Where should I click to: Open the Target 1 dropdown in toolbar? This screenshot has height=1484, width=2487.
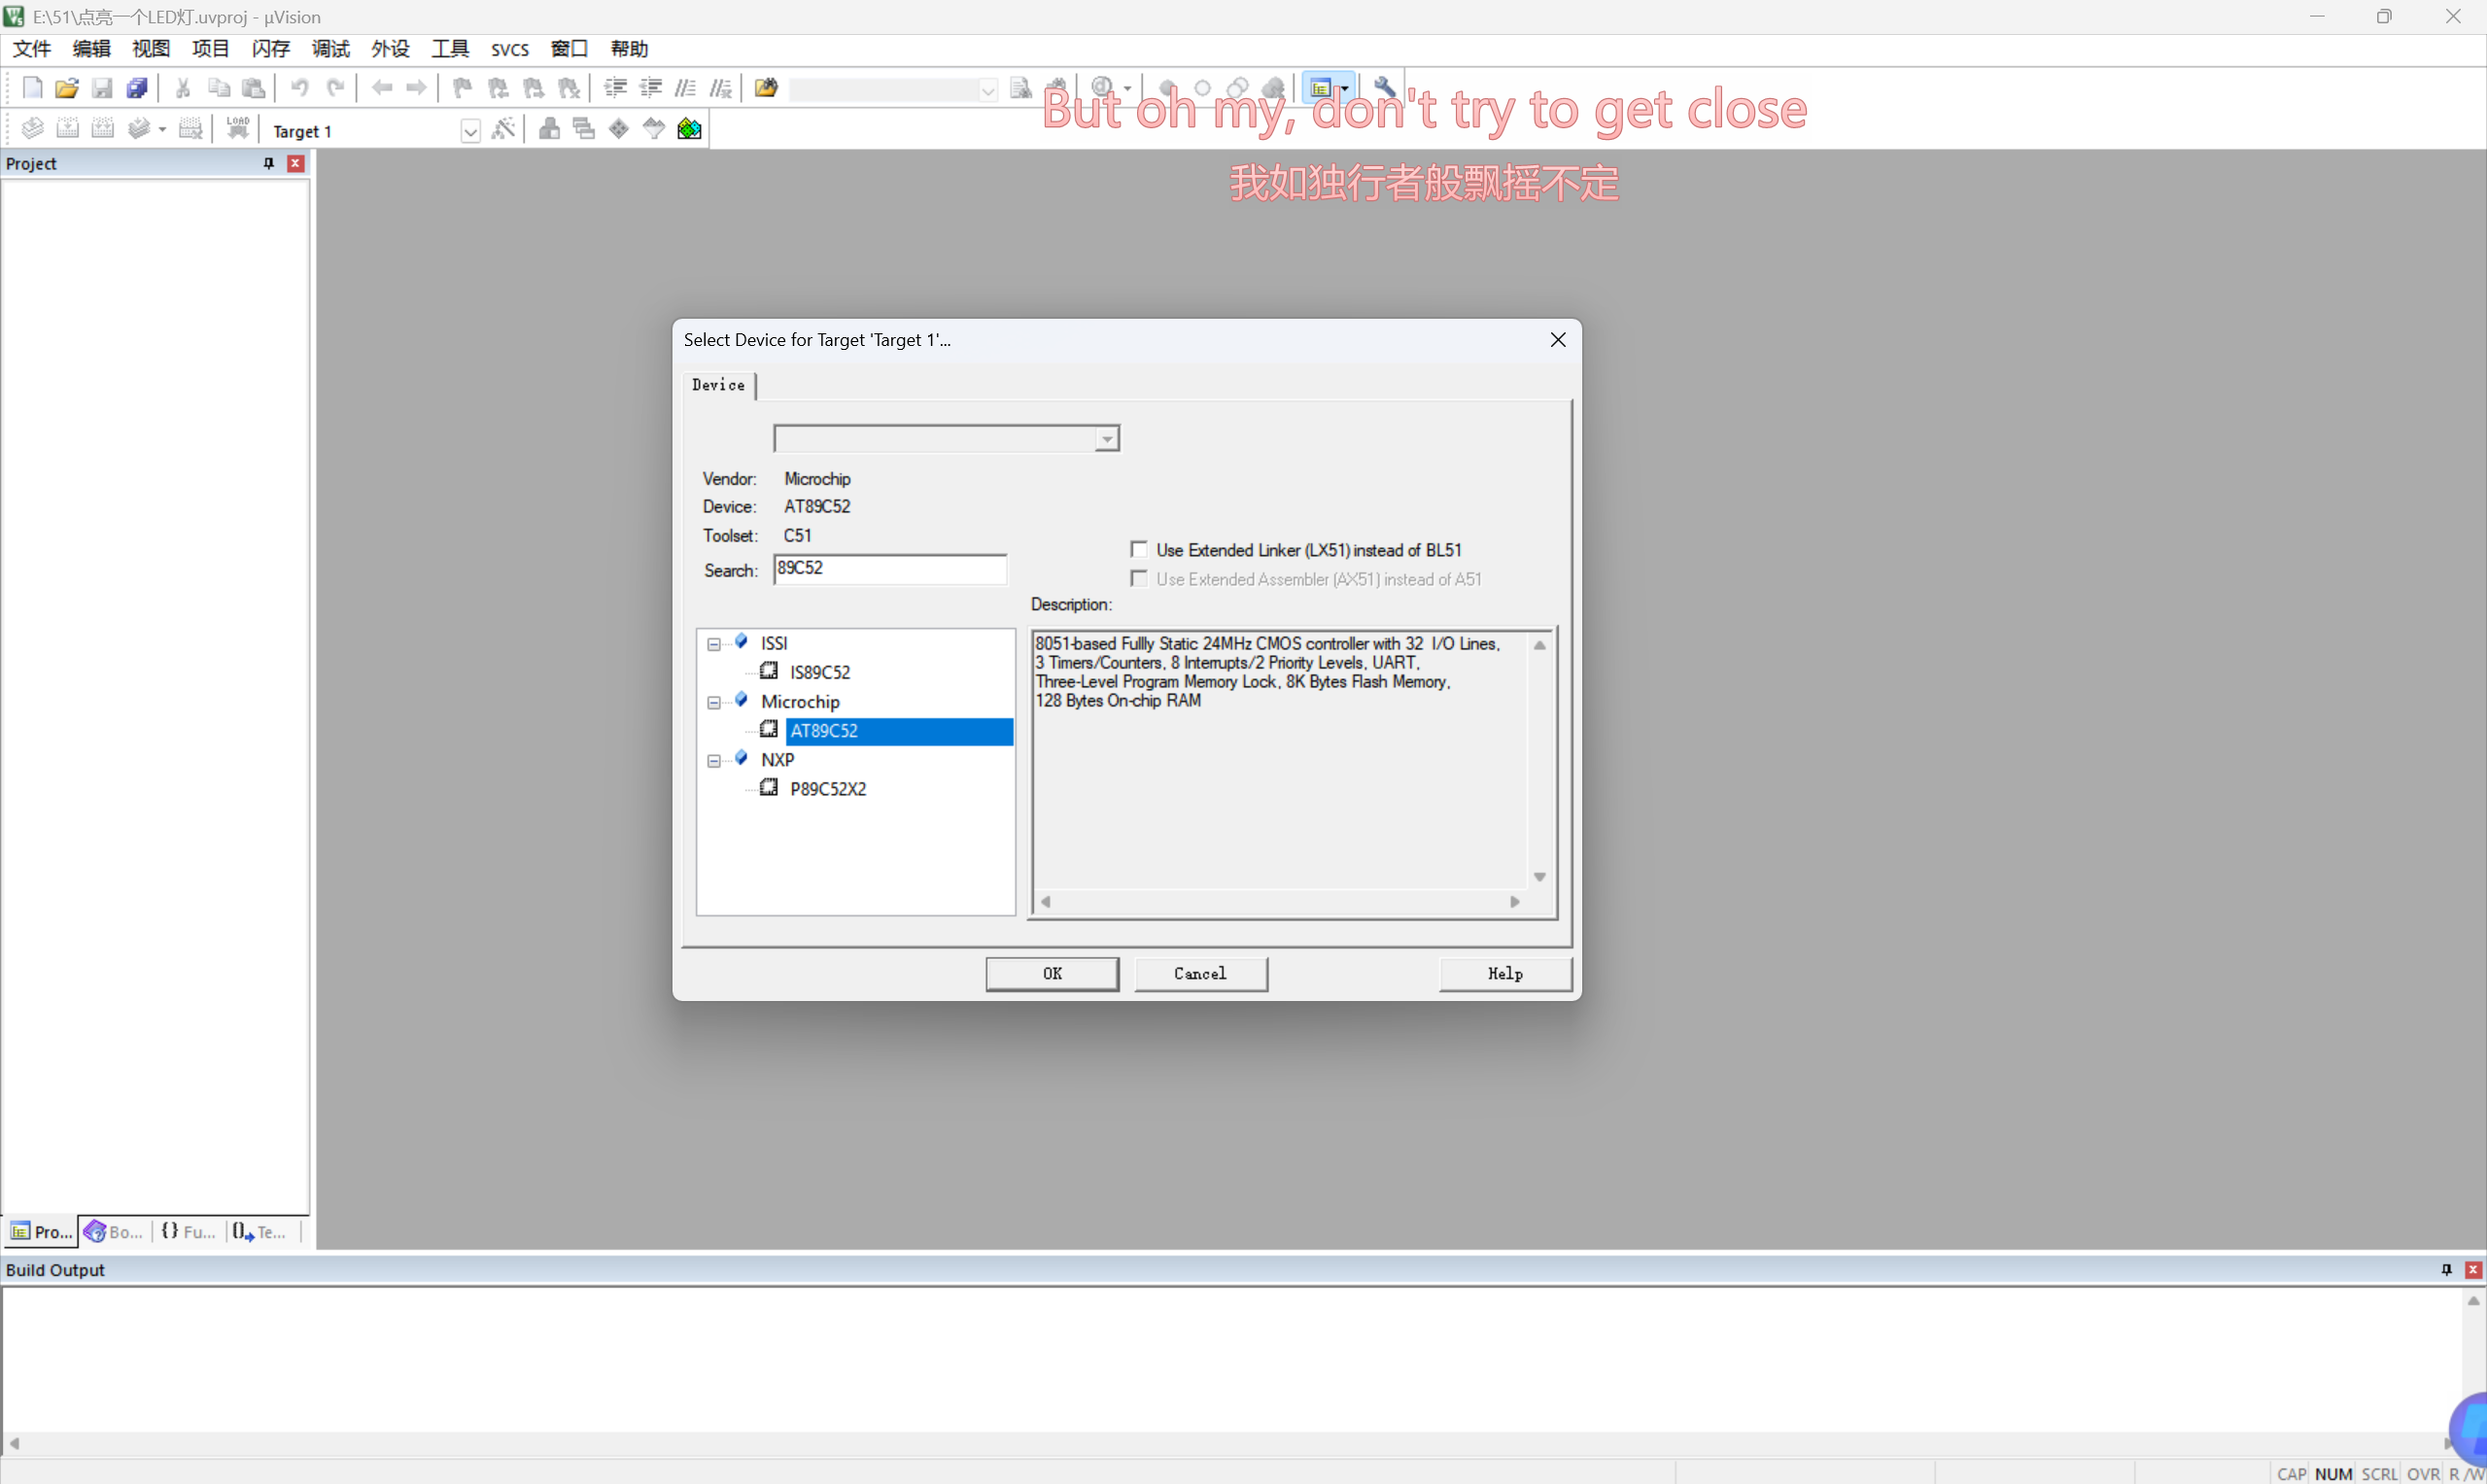470,131
